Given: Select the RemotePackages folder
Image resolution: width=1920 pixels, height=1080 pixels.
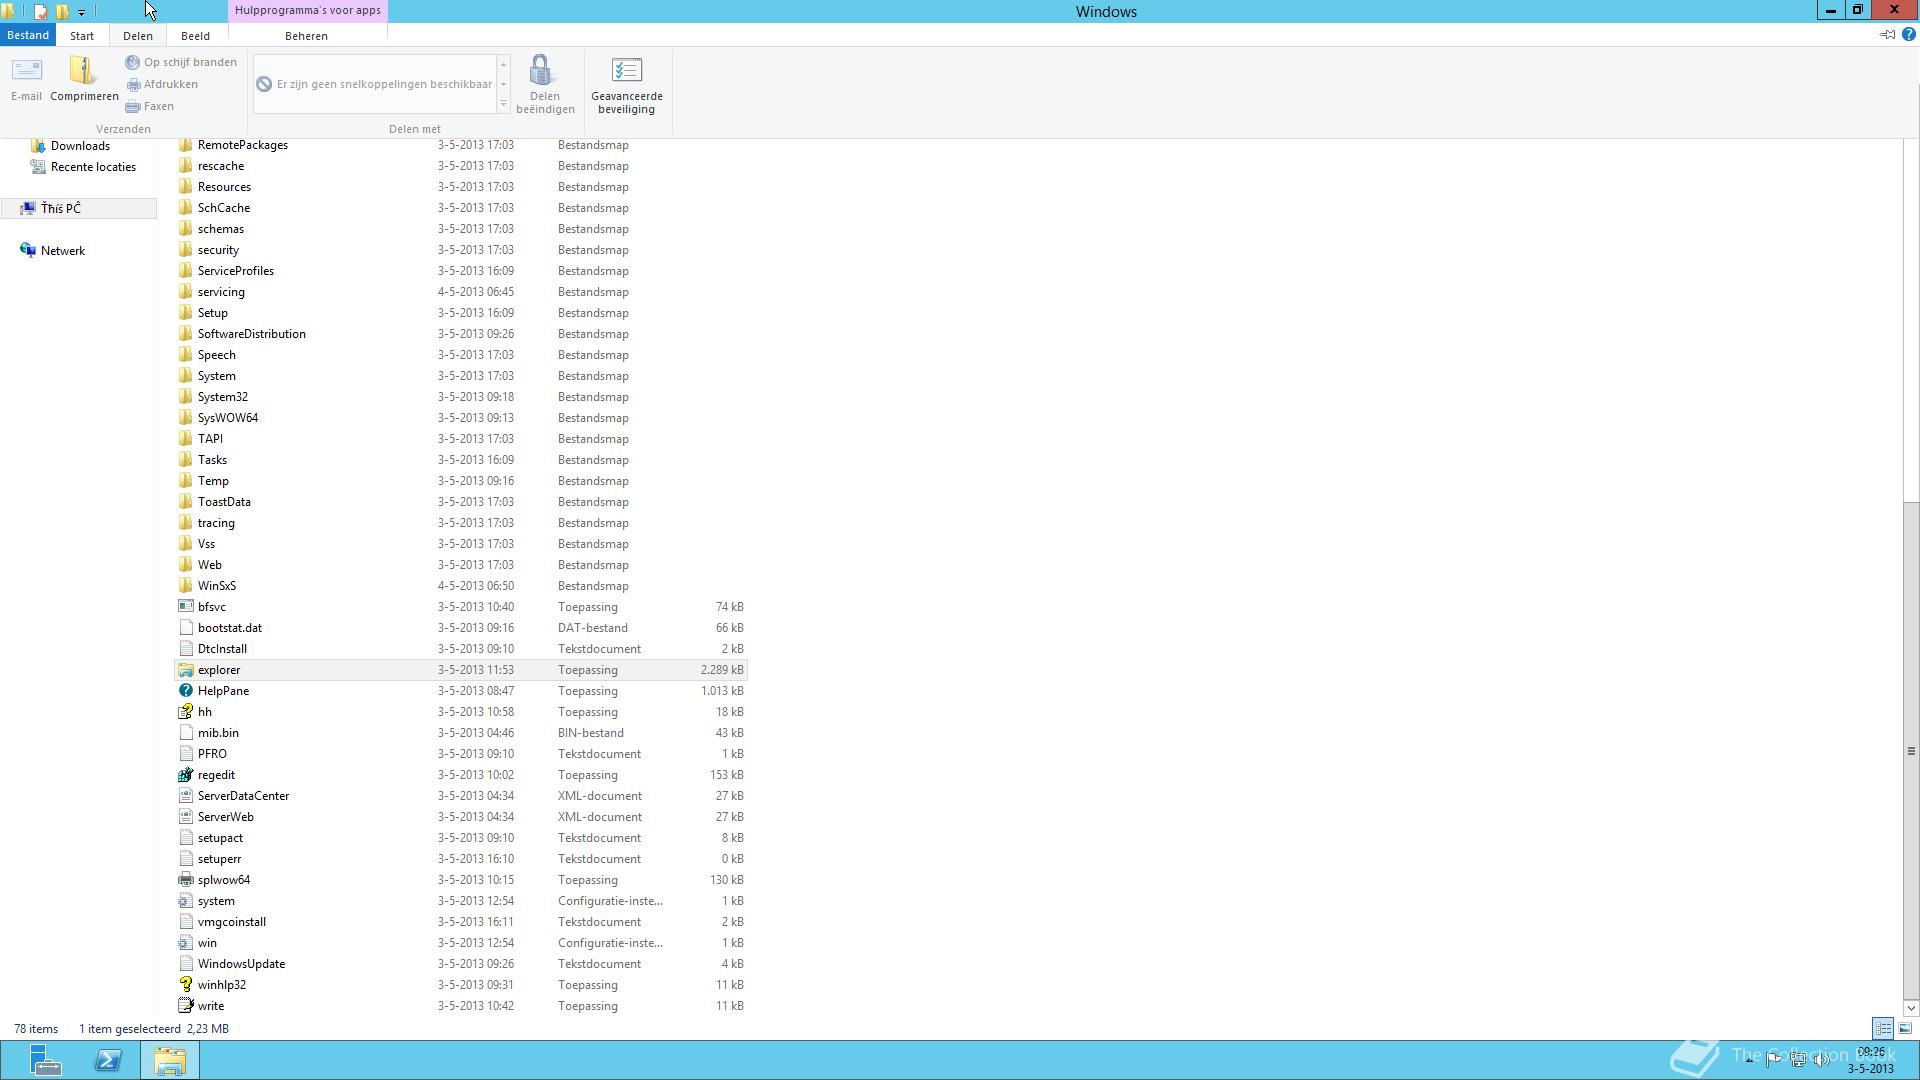Looking at the screenshot, I should pyautogui.click(x=461, y=145).
